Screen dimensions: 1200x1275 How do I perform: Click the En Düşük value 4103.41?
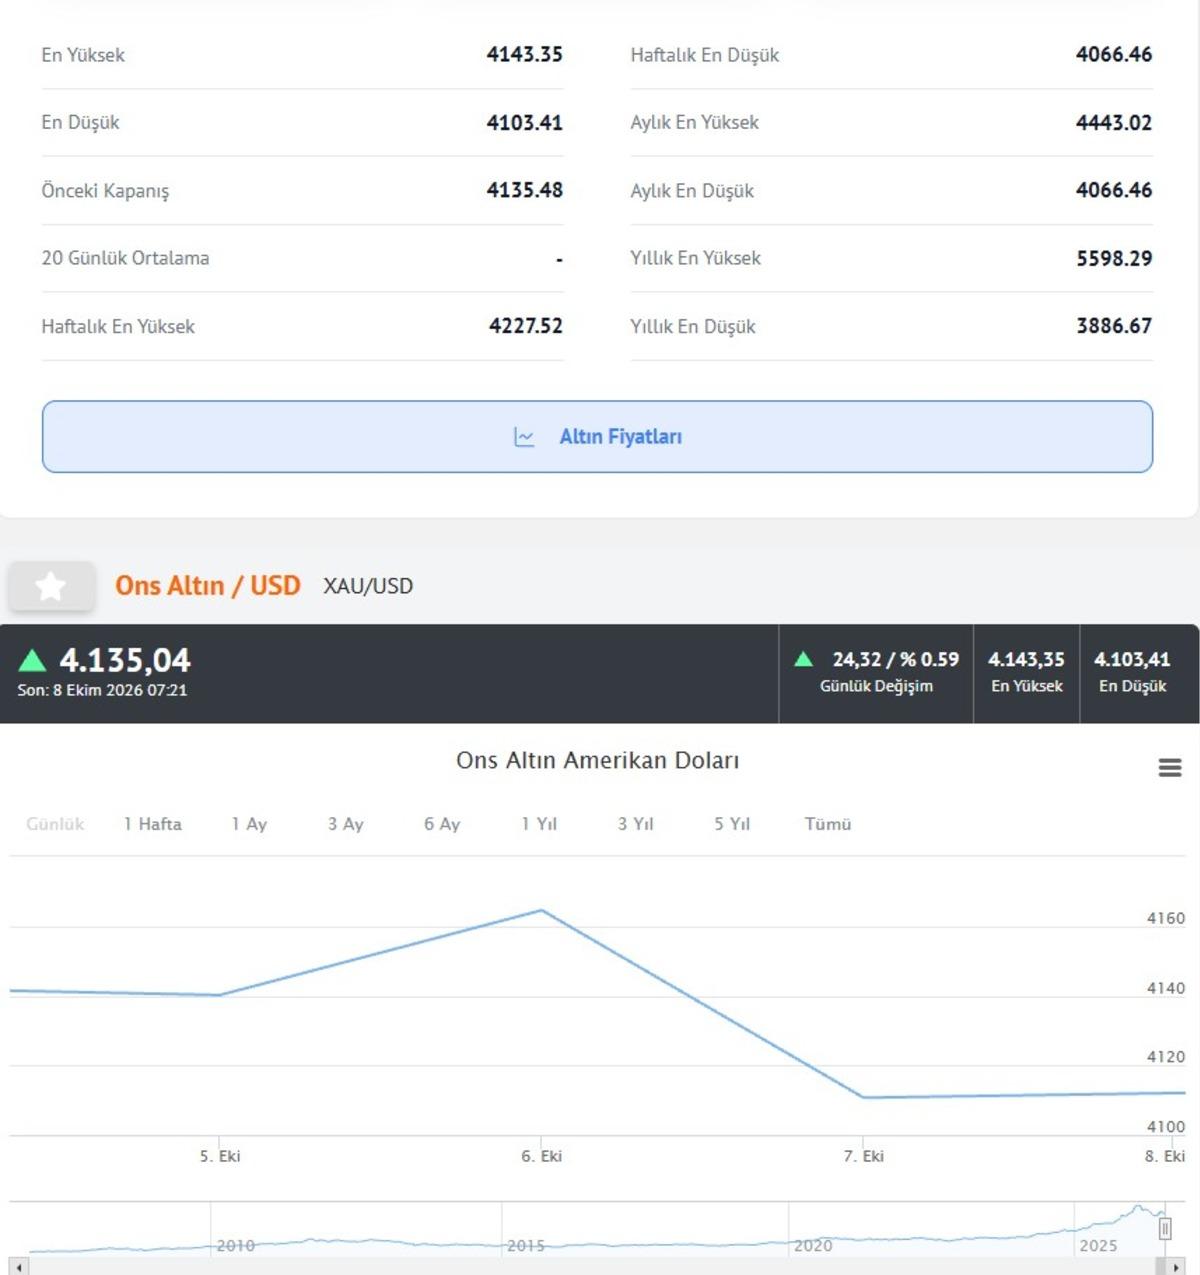click(x=525, y=122)
